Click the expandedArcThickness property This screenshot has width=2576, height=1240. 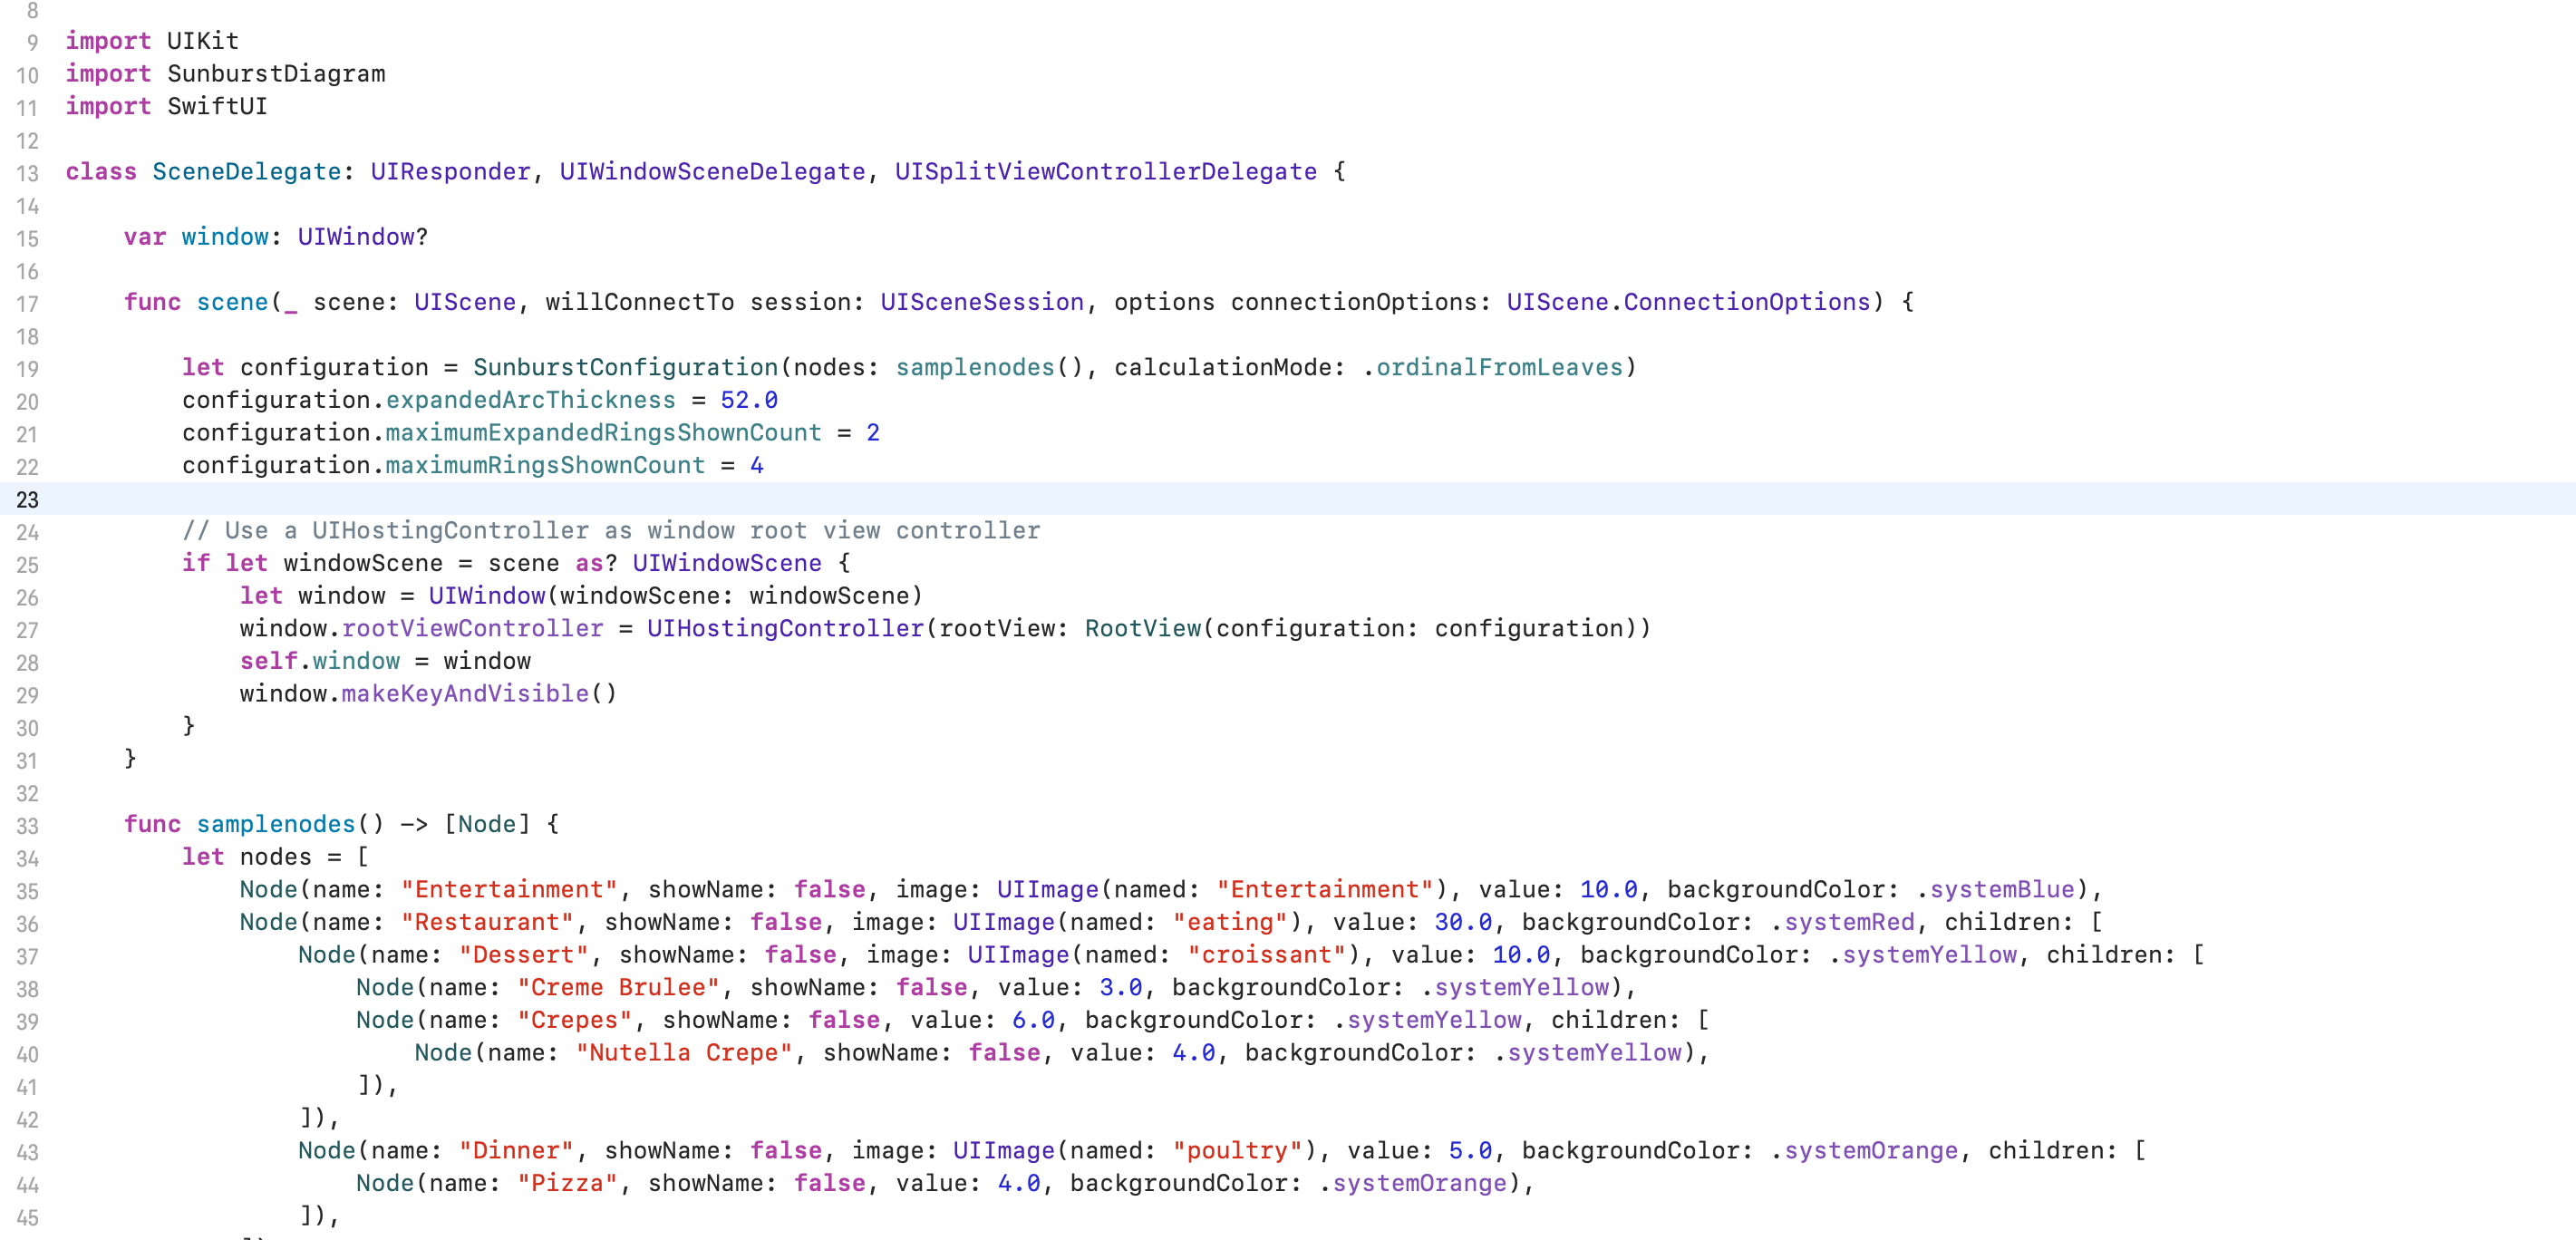coord(530,400)
